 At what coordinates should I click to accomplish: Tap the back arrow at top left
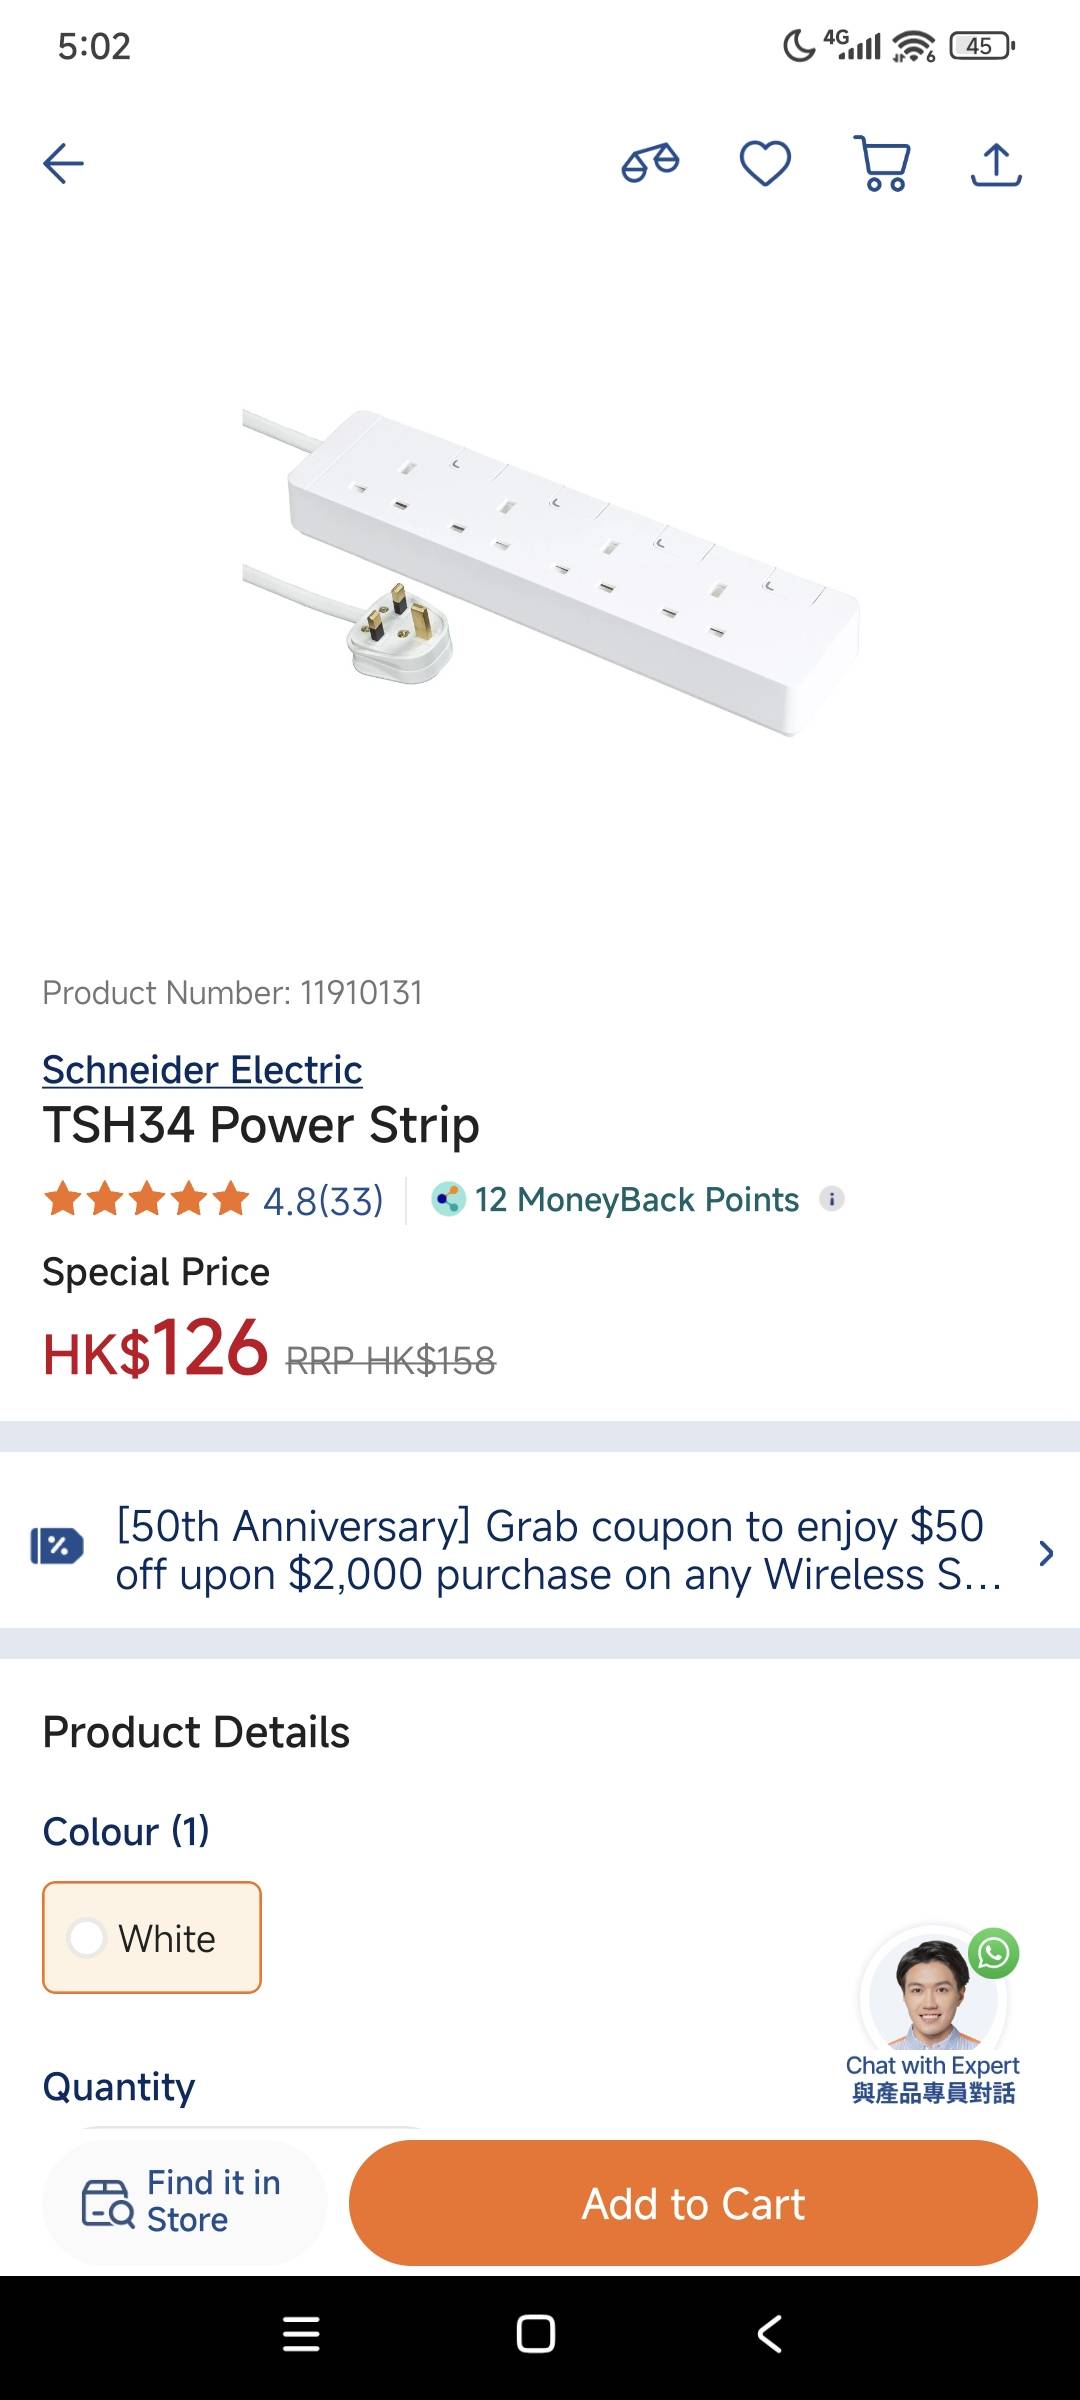[63, 164]
